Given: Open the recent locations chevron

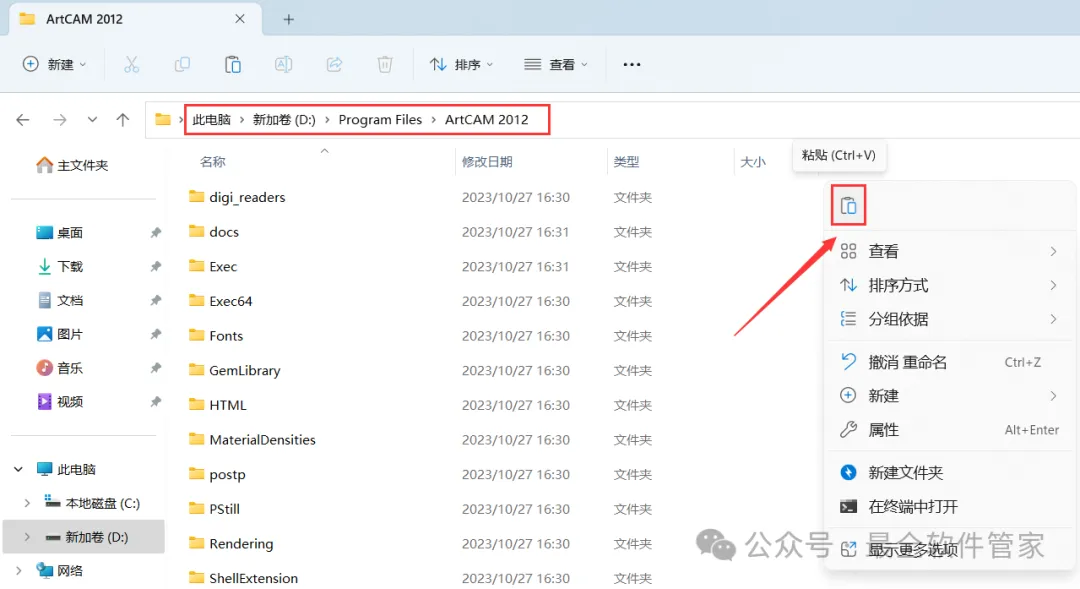Looking at the screenshot, I should pos(92,120).
